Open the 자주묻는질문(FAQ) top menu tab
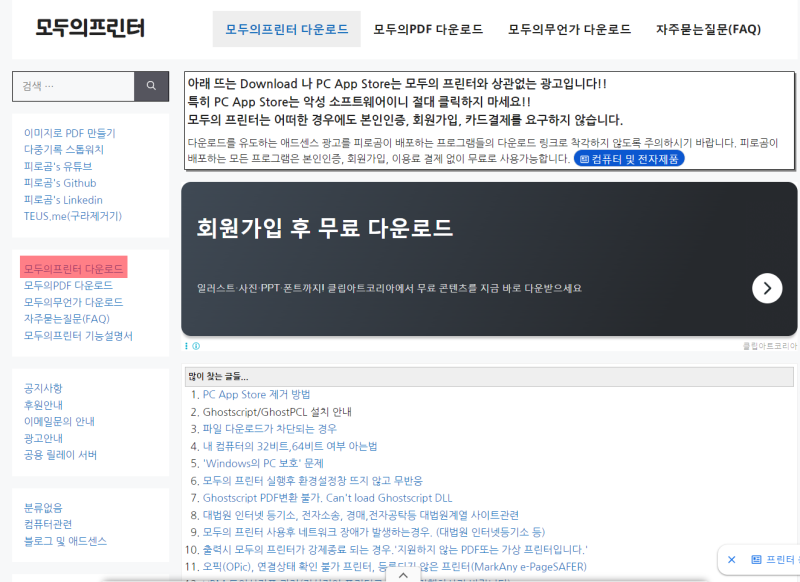 coord(708,29)
